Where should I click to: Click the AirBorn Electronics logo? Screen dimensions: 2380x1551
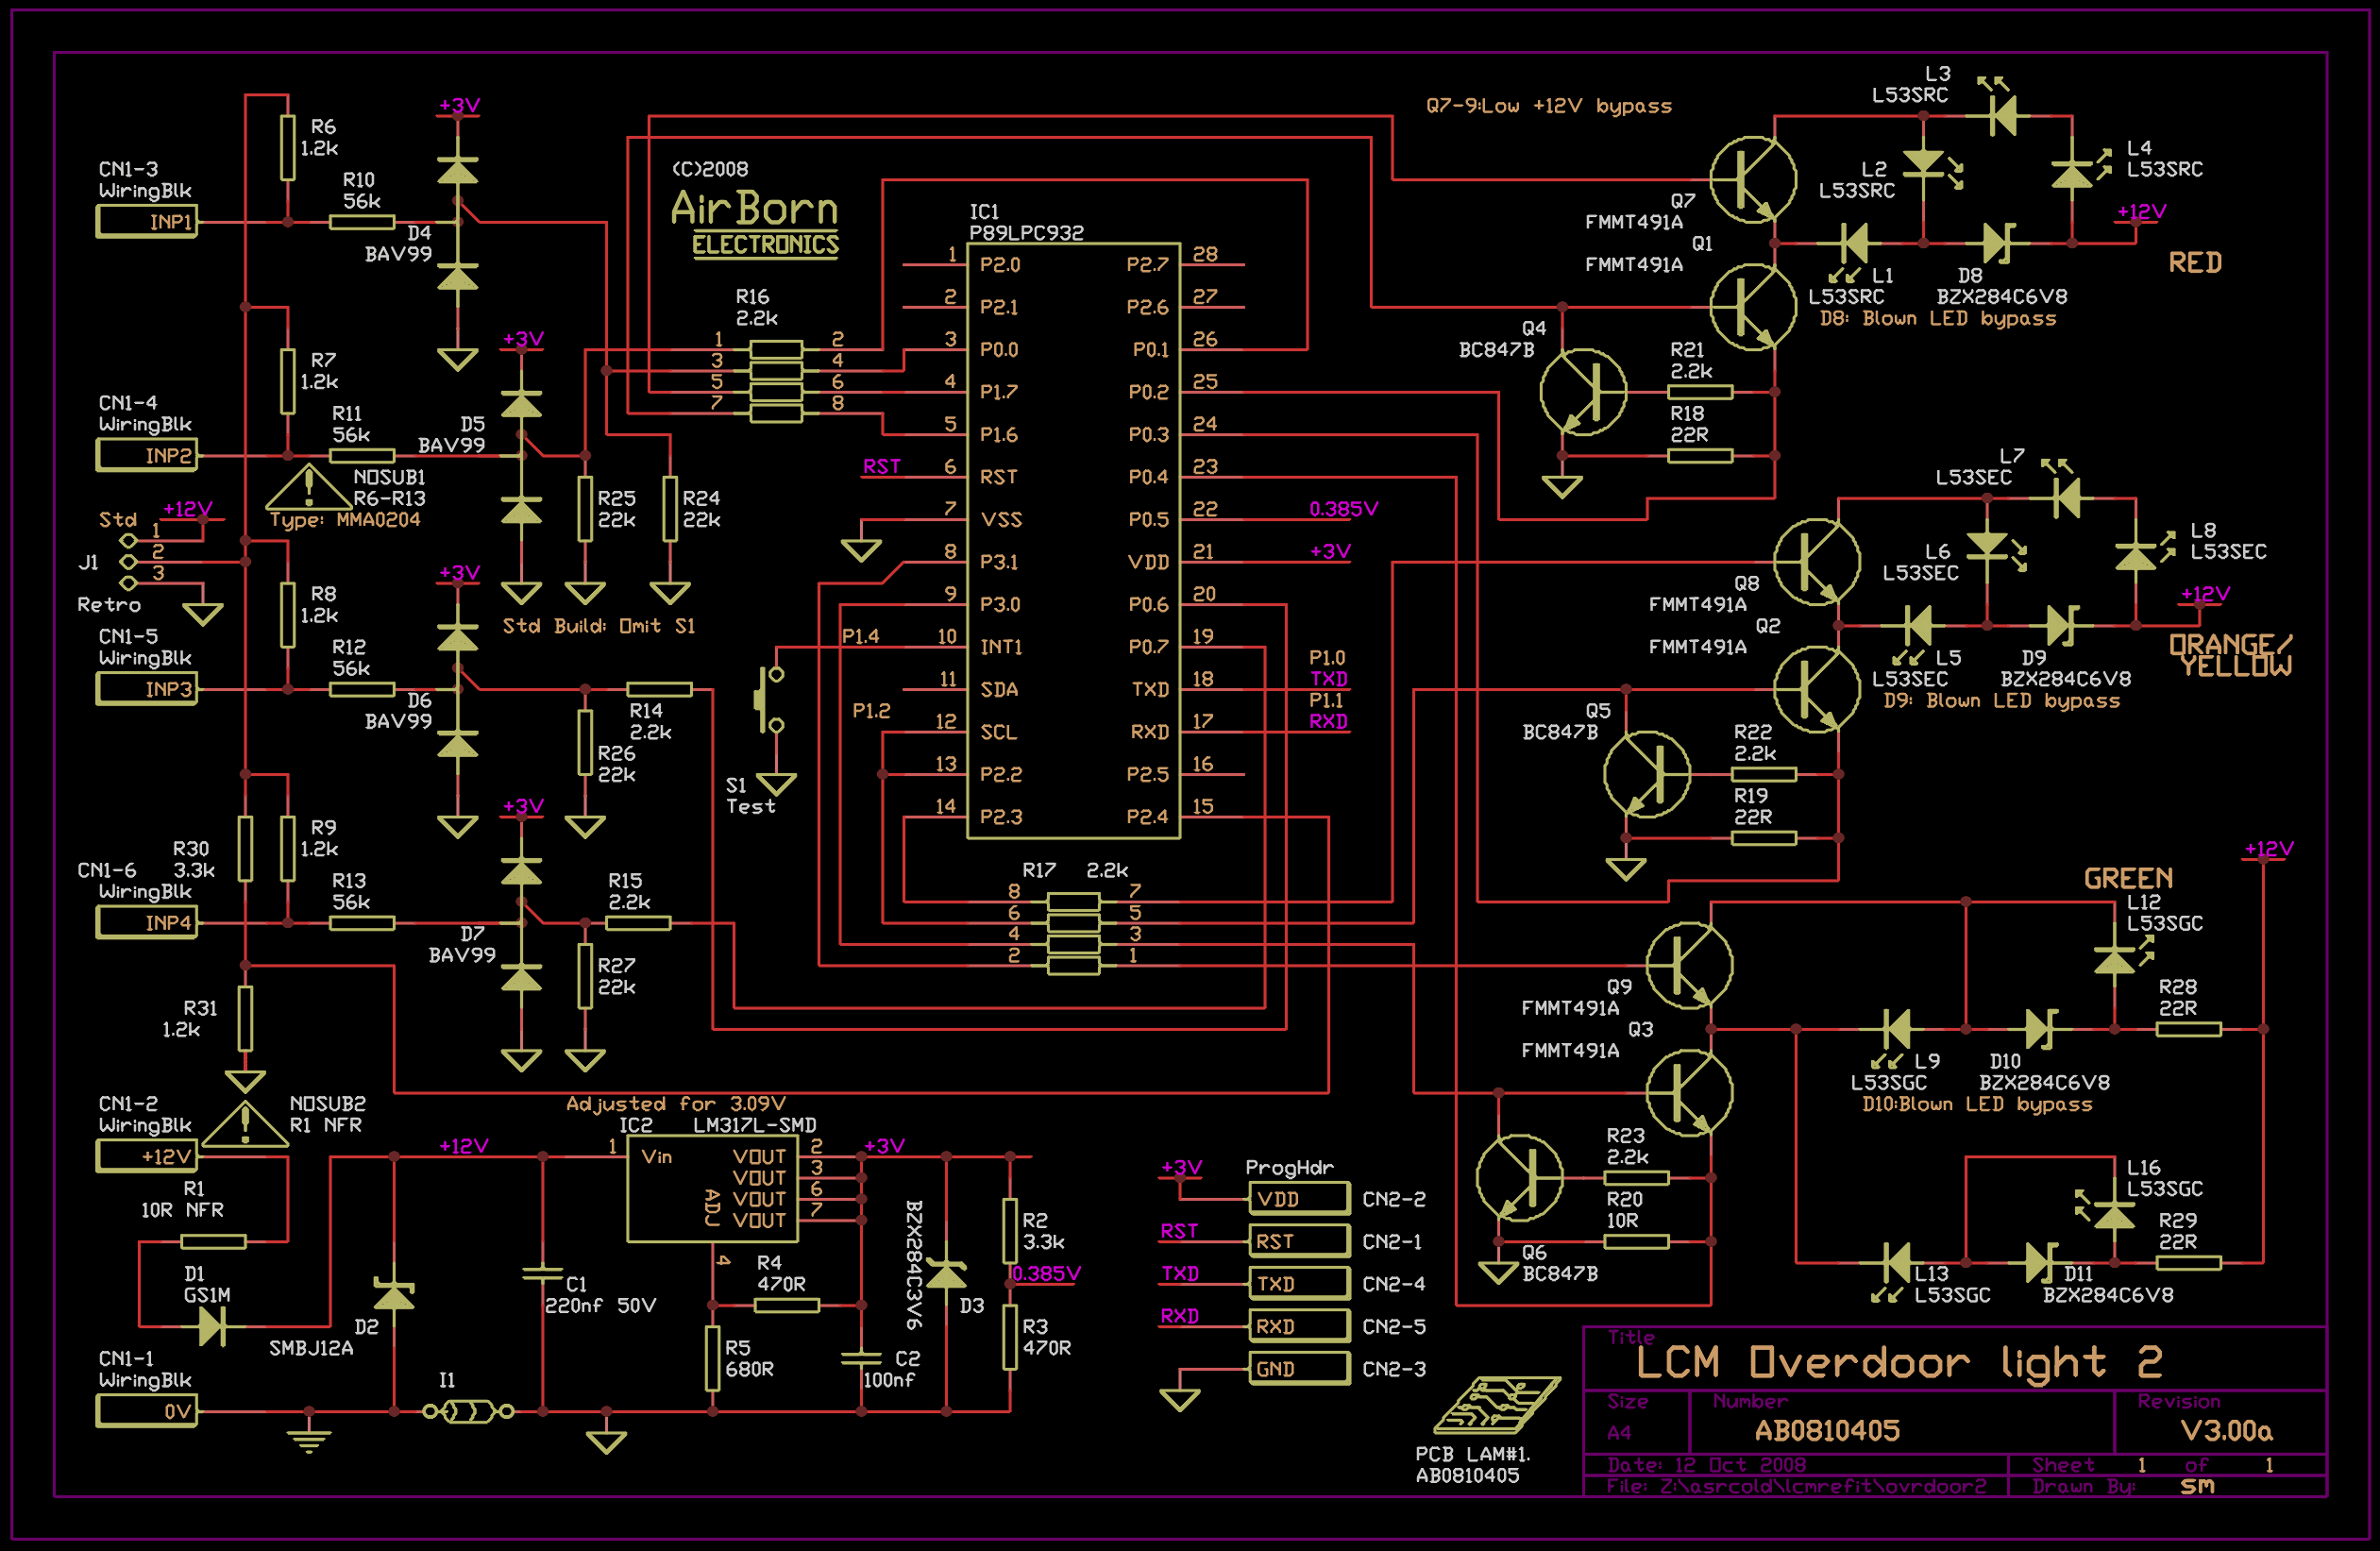click(755, 223)
